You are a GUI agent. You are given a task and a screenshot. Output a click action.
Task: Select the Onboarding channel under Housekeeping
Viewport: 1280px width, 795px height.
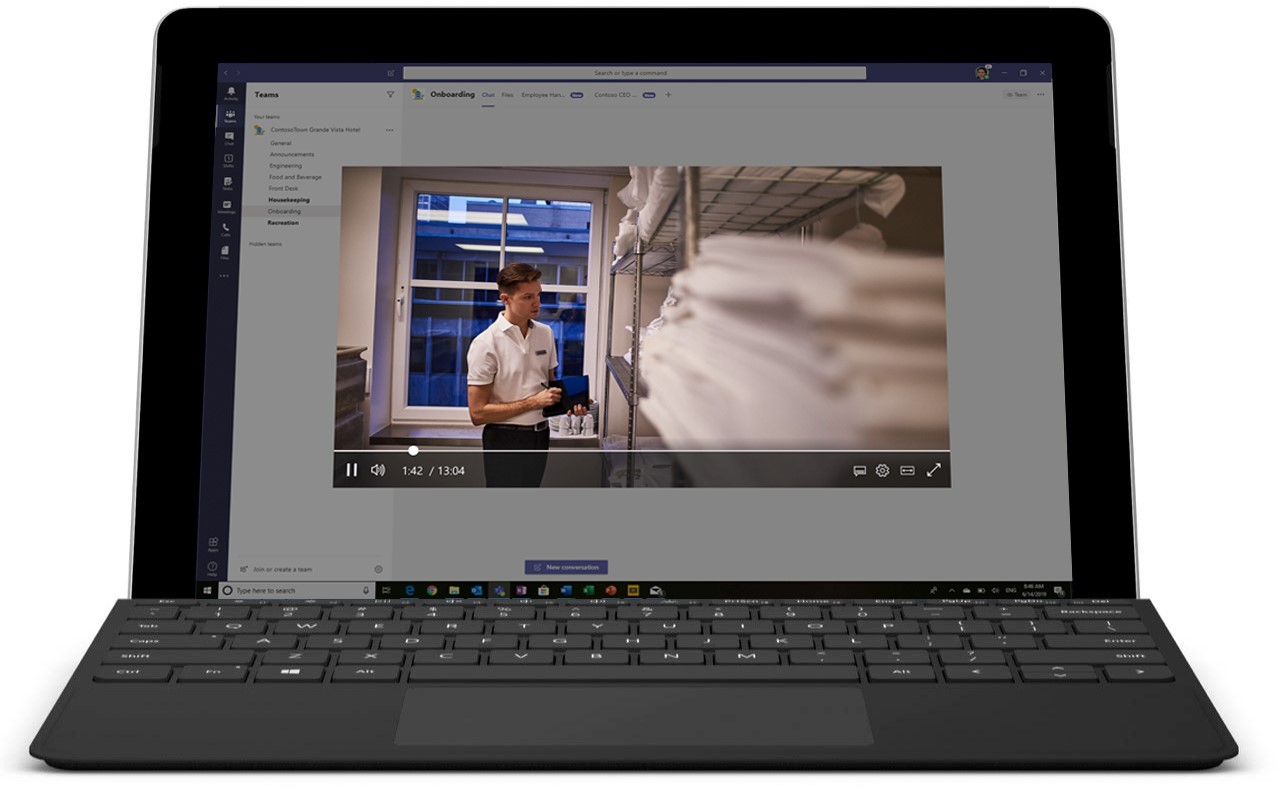click(285, 211)
